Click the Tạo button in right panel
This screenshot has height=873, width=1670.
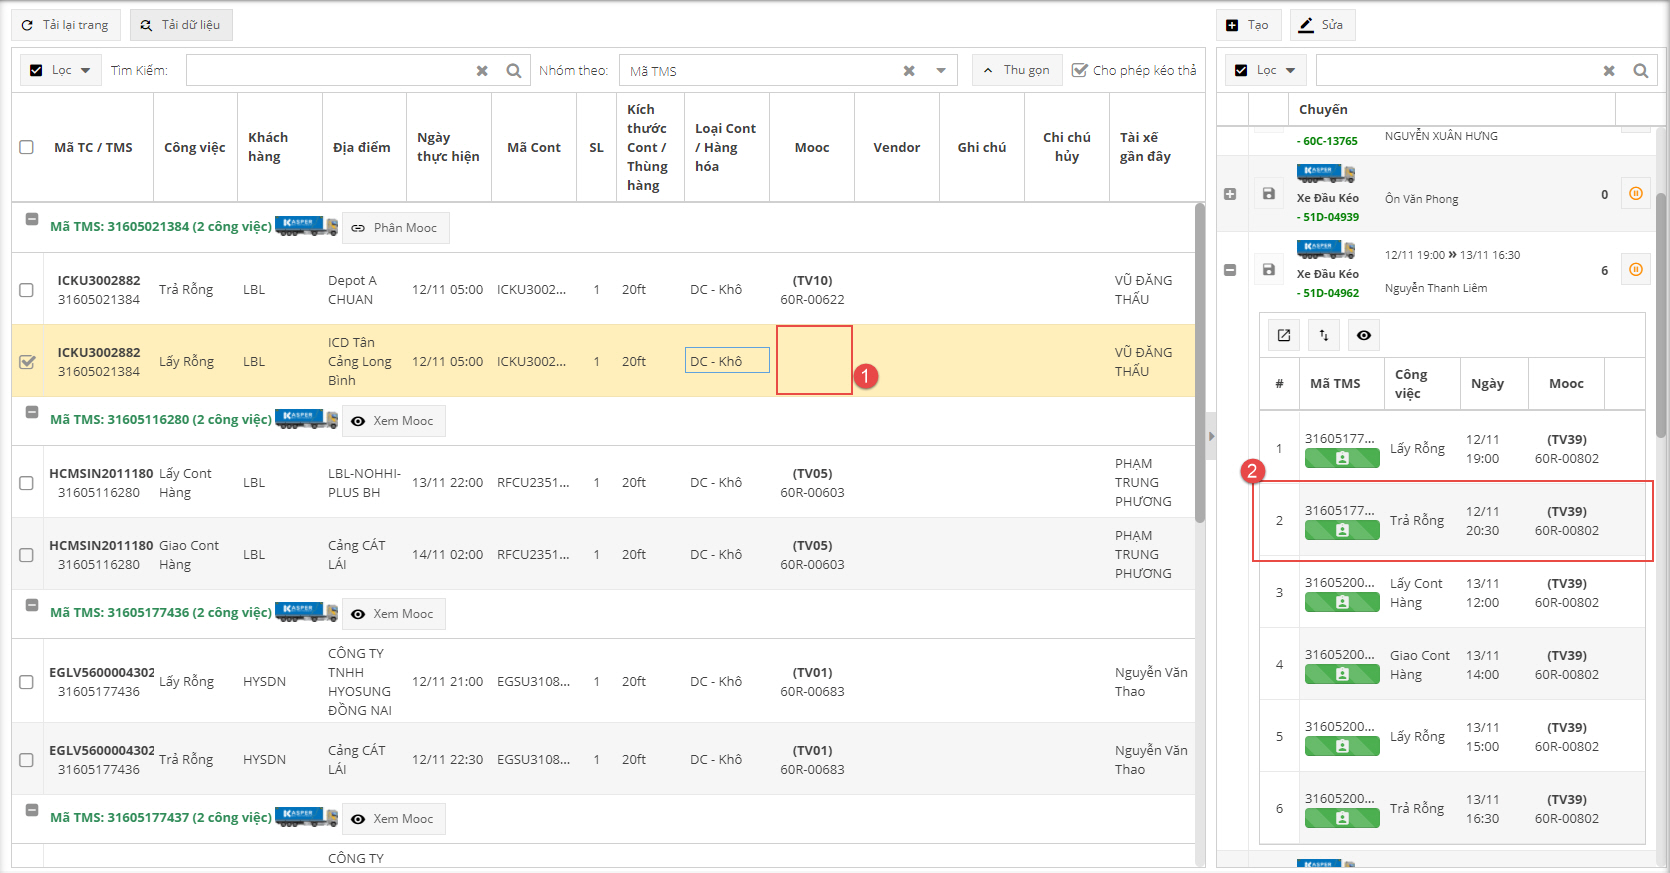pos(1247,25)
